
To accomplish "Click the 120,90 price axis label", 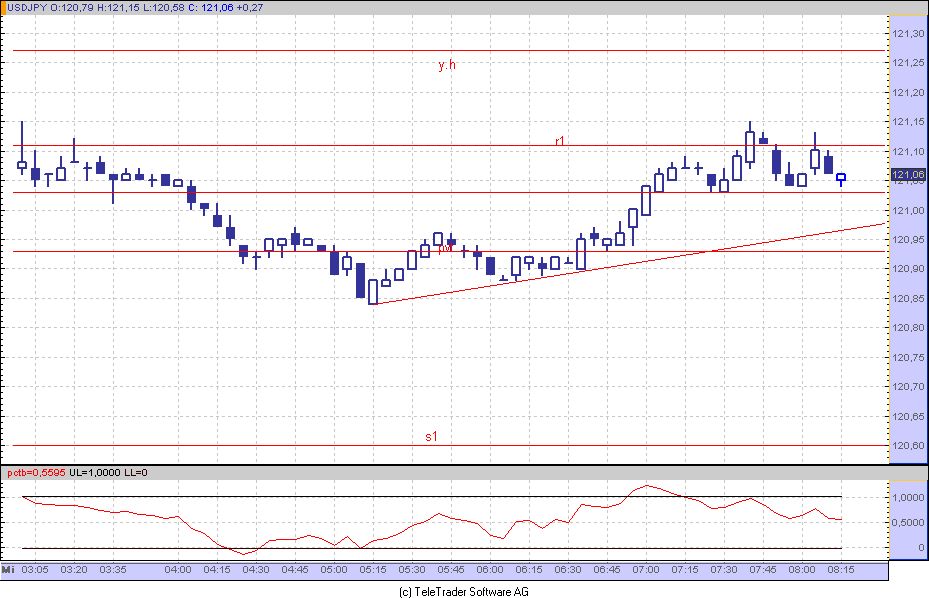I will click(908, 268).
